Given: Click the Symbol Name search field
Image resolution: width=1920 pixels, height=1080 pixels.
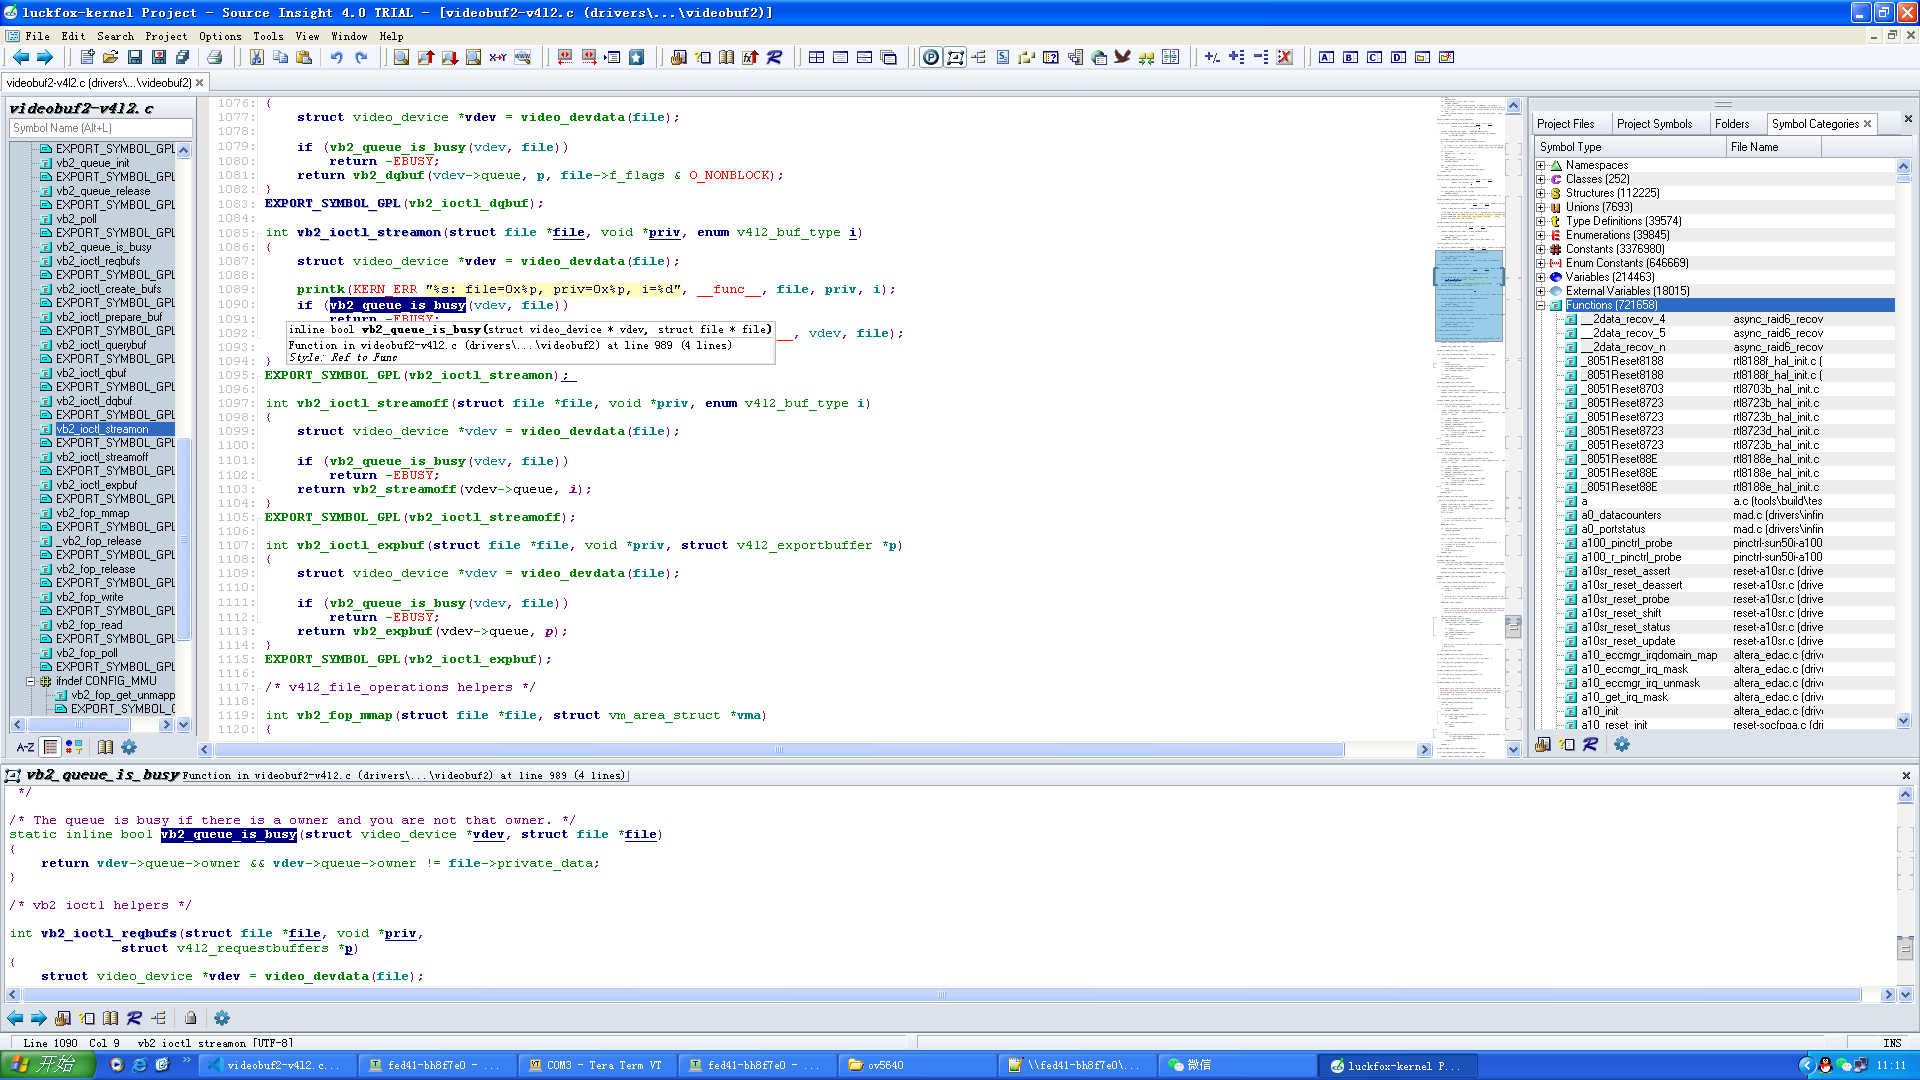Looking at the screenshot, I should point(100,128).
